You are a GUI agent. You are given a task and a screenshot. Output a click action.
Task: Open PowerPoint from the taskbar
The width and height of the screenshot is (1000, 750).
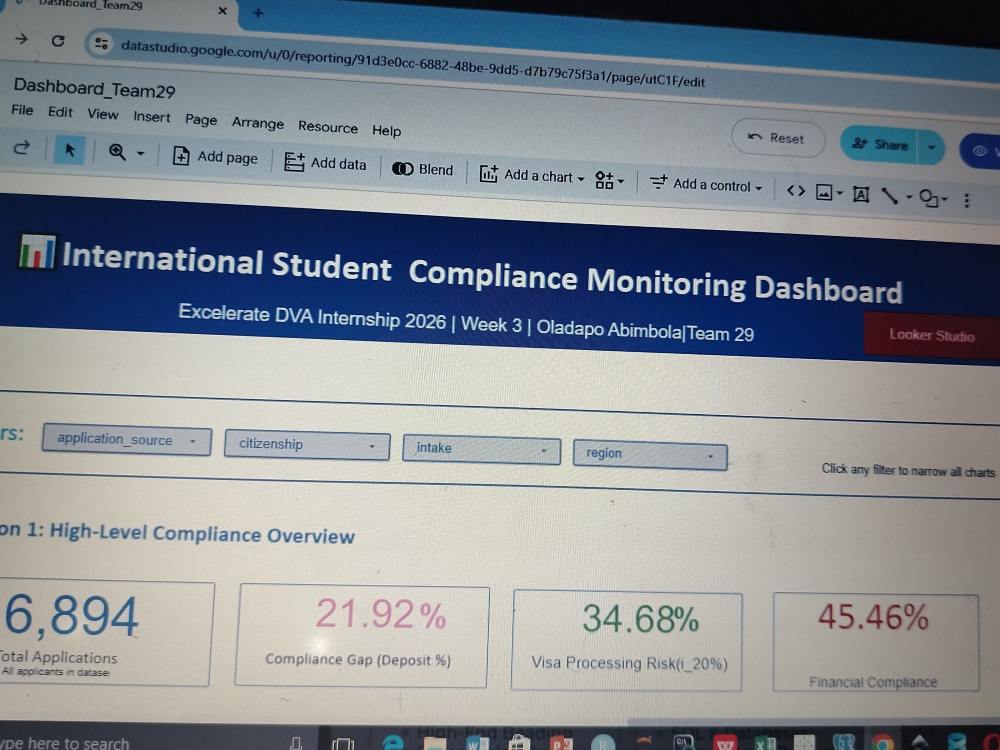point(561,743)
